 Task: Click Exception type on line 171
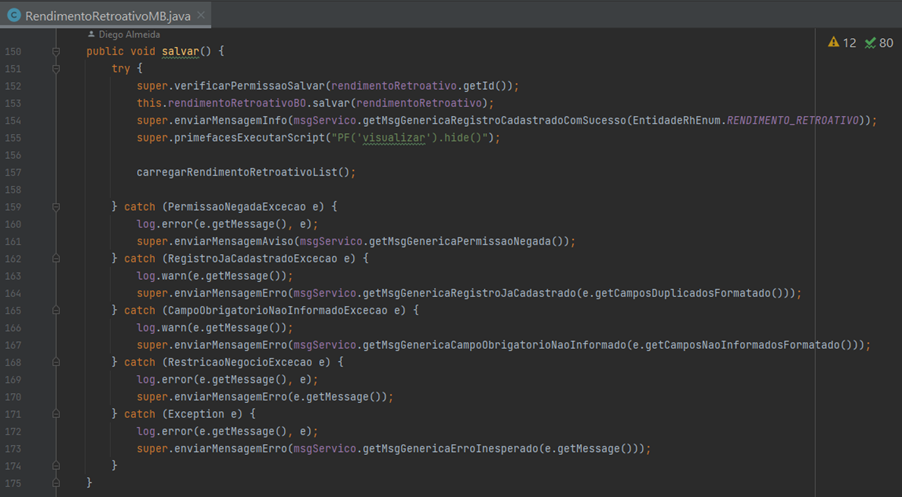(196, 414)
